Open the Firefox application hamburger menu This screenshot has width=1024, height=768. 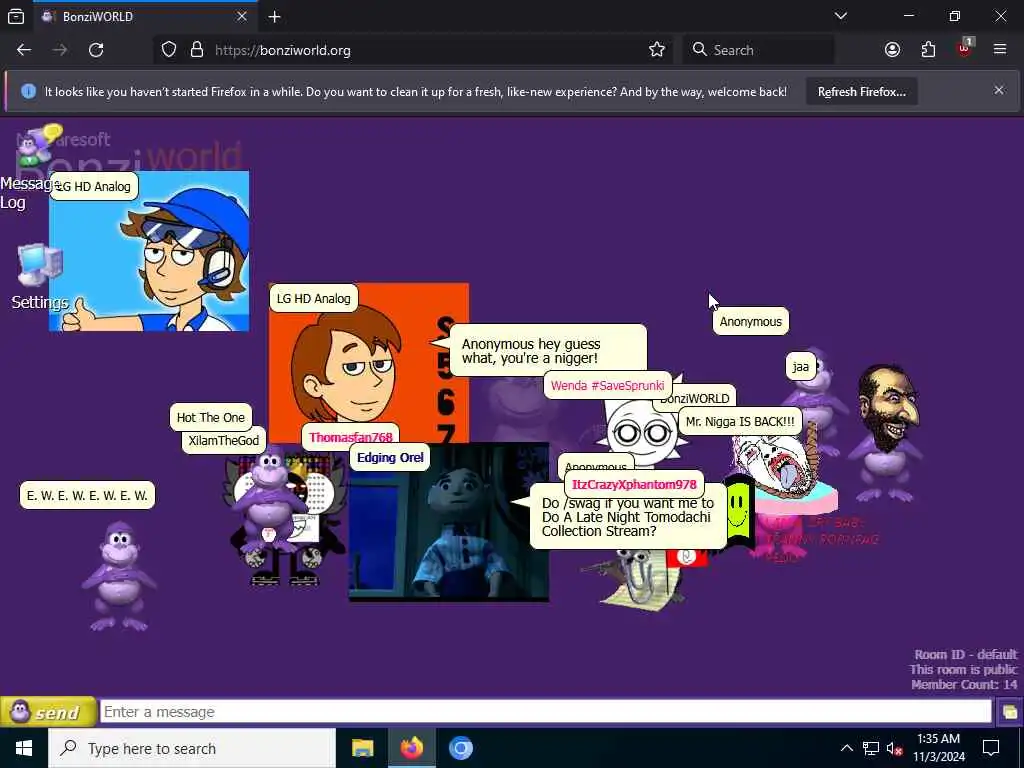[x=1000, y=50]
